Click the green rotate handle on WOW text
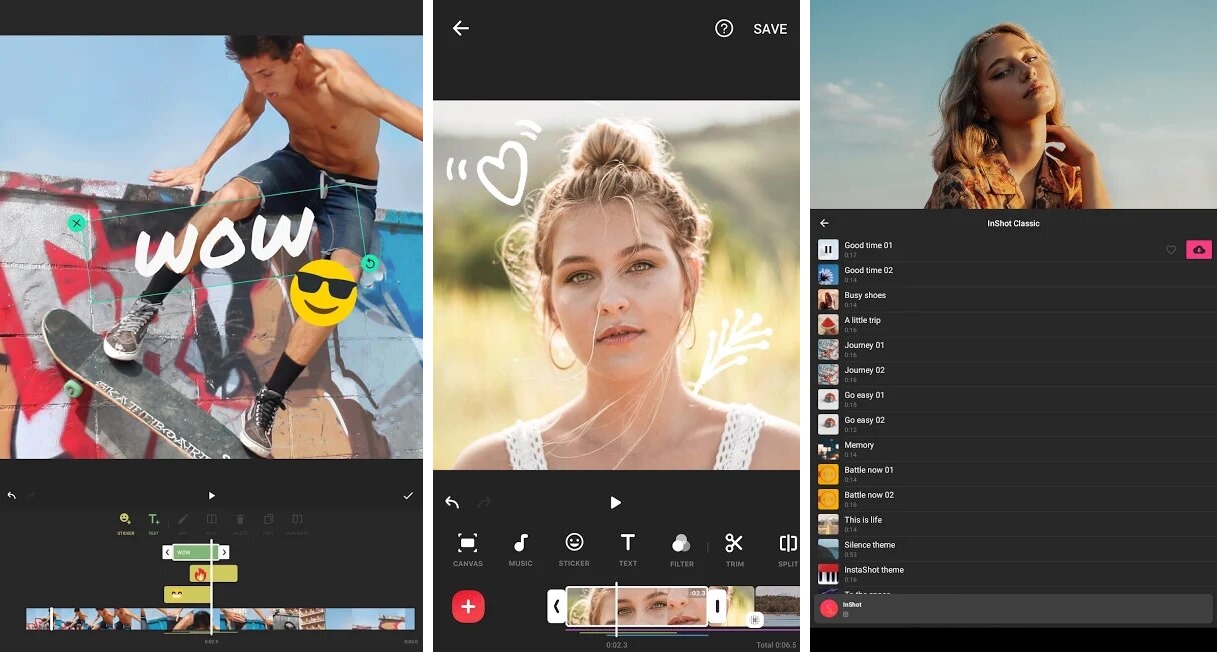Viewport: 1217px width, 652px height. click(x=370, y=264)
